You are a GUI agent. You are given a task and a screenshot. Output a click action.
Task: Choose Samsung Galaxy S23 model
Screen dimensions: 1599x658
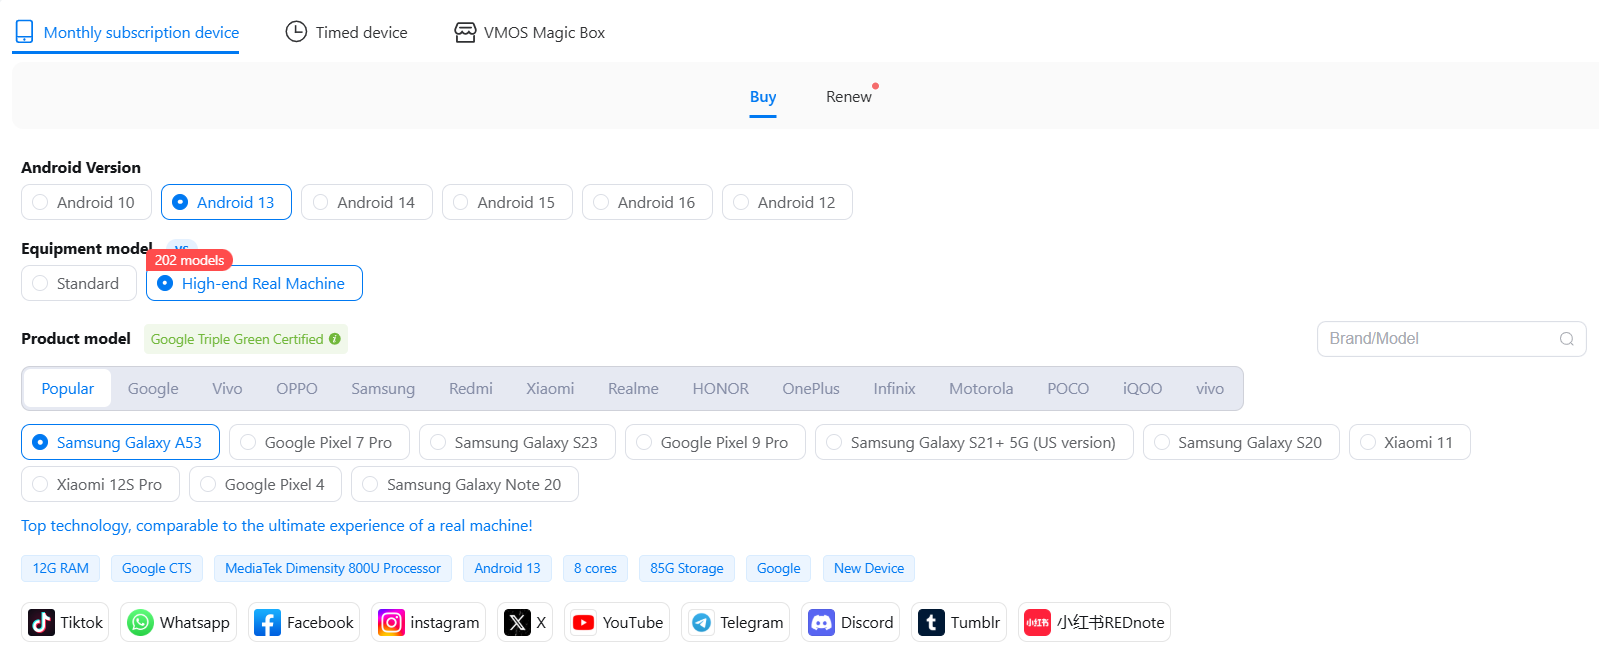tap(517, 442)
